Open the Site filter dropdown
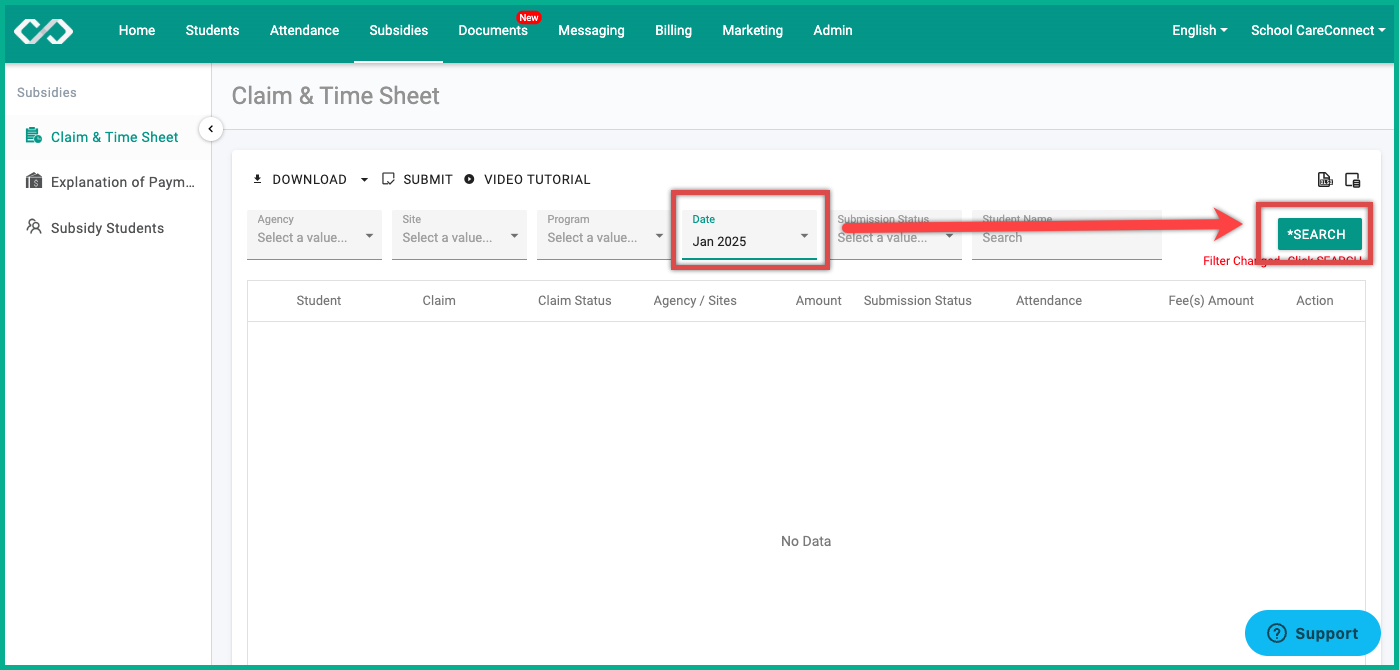 pyautogui.click(x=459, y=234)
